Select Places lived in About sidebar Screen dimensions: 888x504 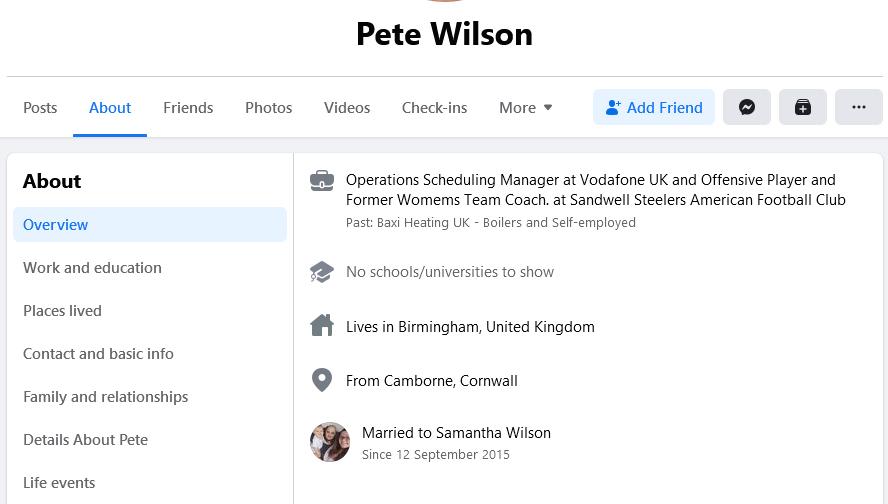pyautogui.click(x=62, y=311)
